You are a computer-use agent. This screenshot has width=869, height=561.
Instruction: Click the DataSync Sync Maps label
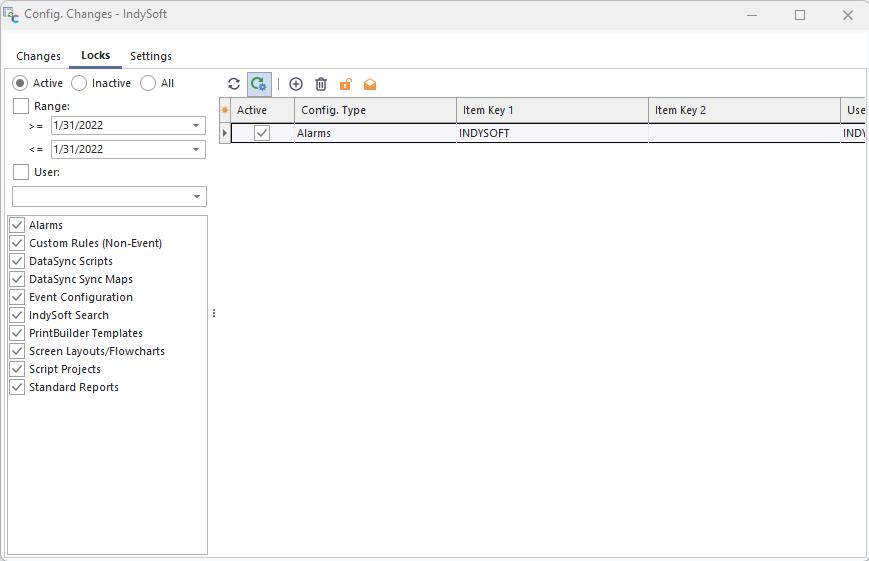point(81,279)
